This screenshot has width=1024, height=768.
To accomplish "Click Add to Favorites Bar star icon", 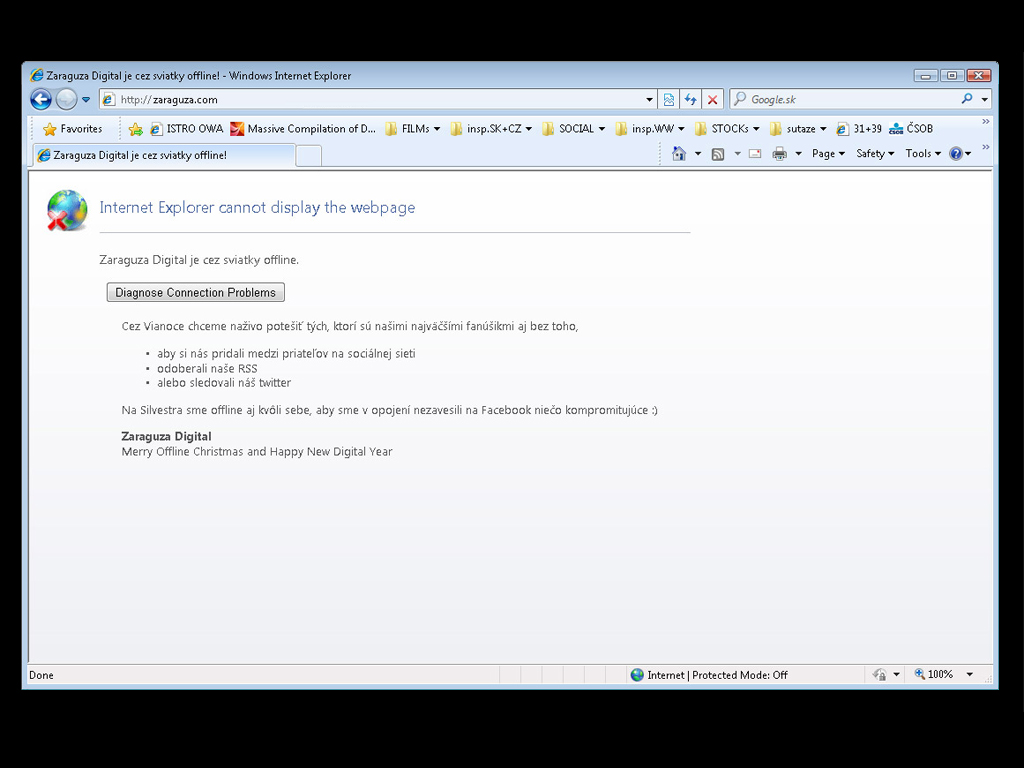I will [135, 129].
